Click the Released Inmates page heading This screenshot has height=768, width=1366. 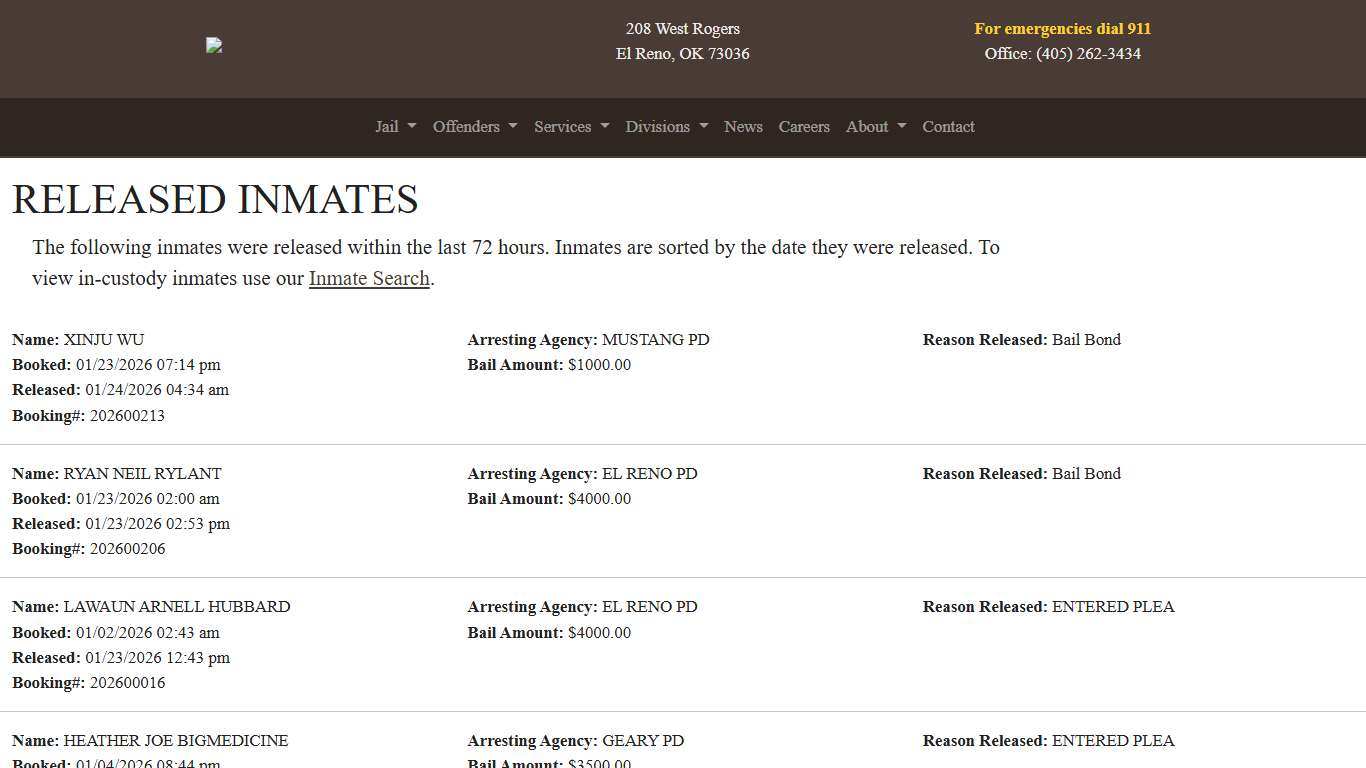pos(215,200)
